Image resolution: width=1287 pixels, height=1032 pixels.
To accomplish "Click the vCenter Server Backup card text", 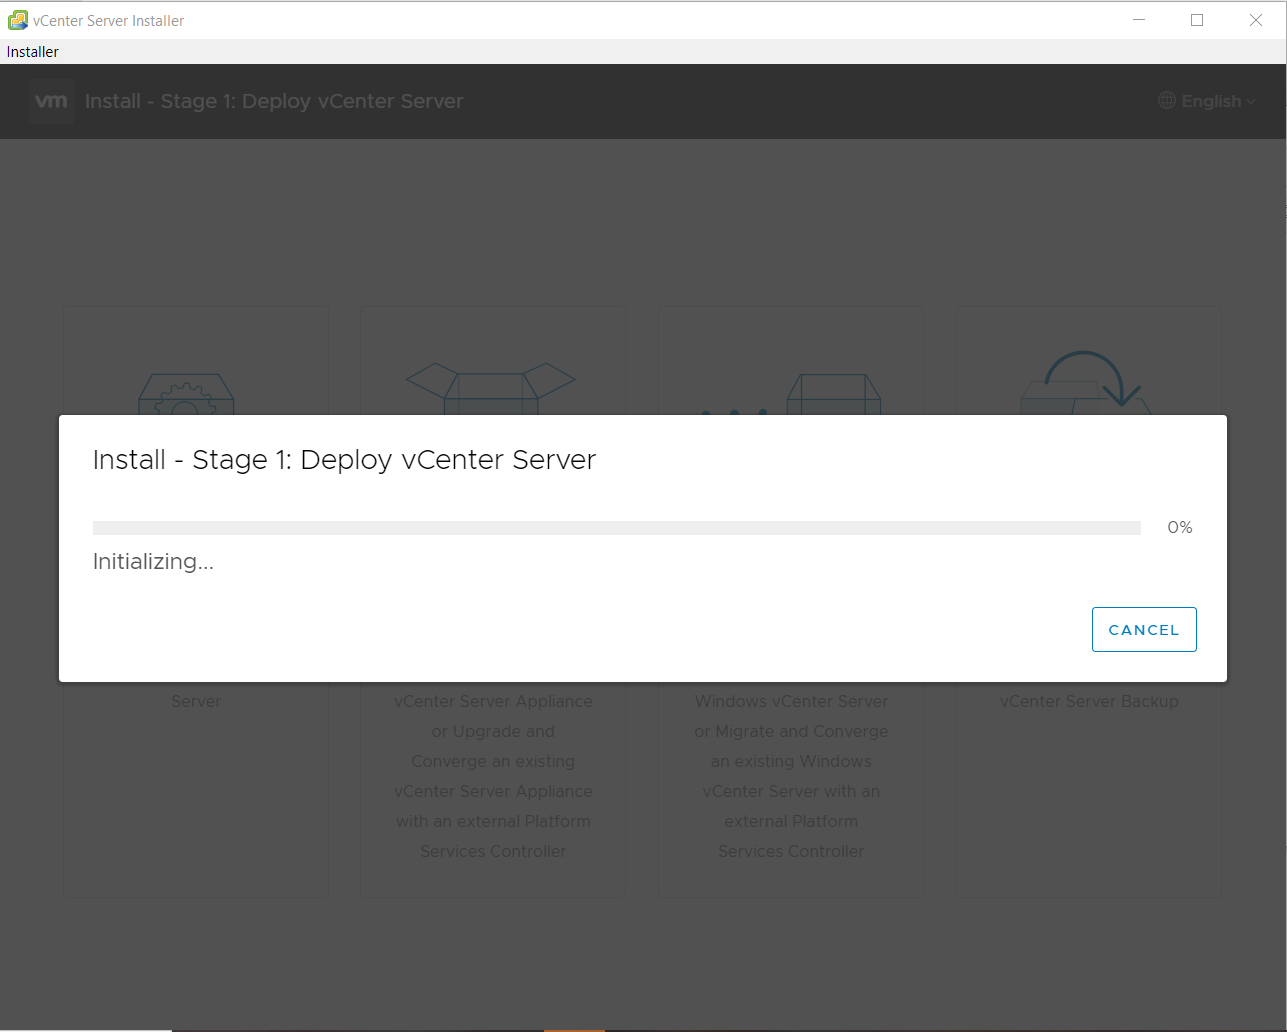I will point(1089,701).
